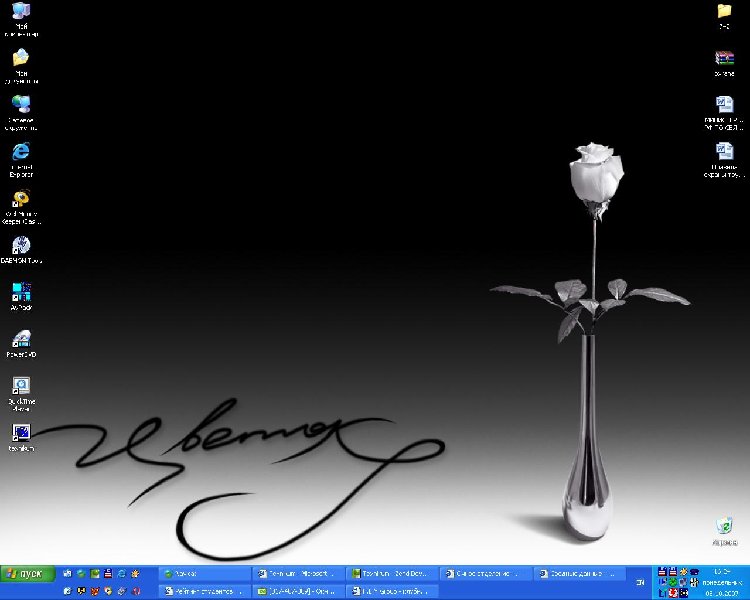Launch Internet Explorer from quick launch bar

tap(121, 573)
